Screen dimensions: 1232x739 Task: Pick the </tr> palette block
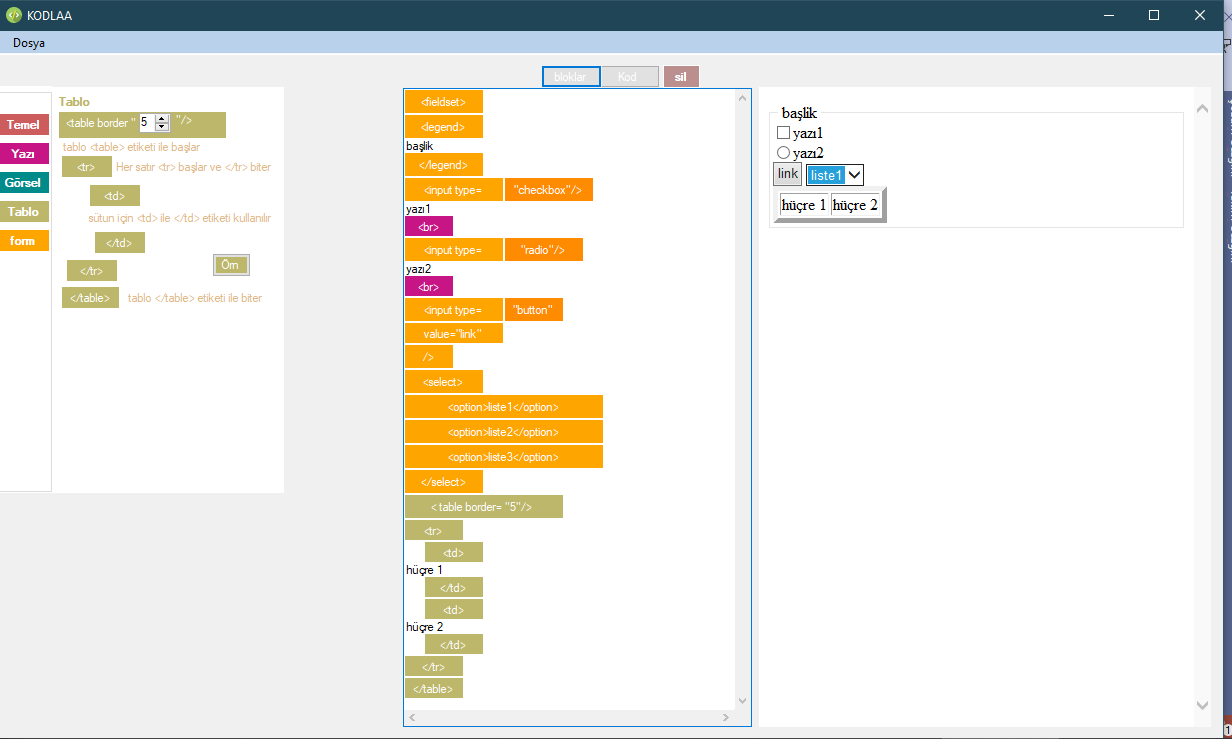(92, 271)
